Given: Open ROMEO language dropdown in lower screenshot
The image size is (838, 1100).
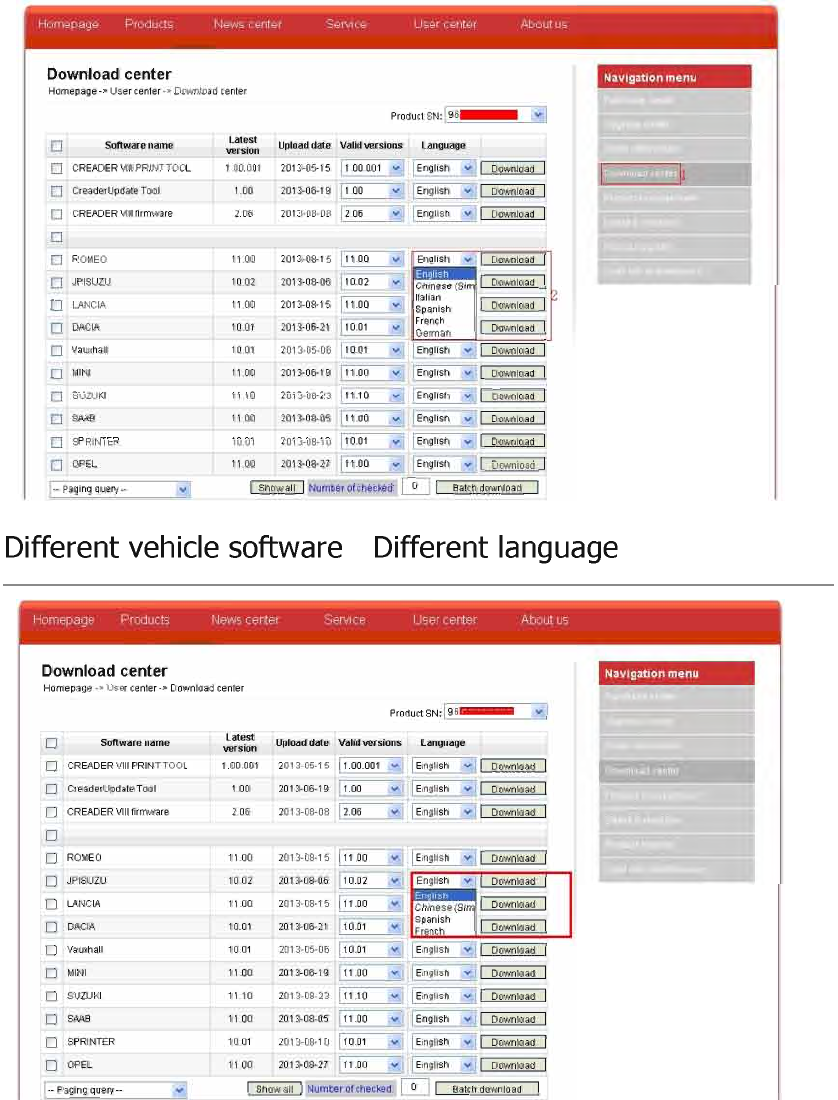Looking at the screenshot, I should [x=468, y=858].
